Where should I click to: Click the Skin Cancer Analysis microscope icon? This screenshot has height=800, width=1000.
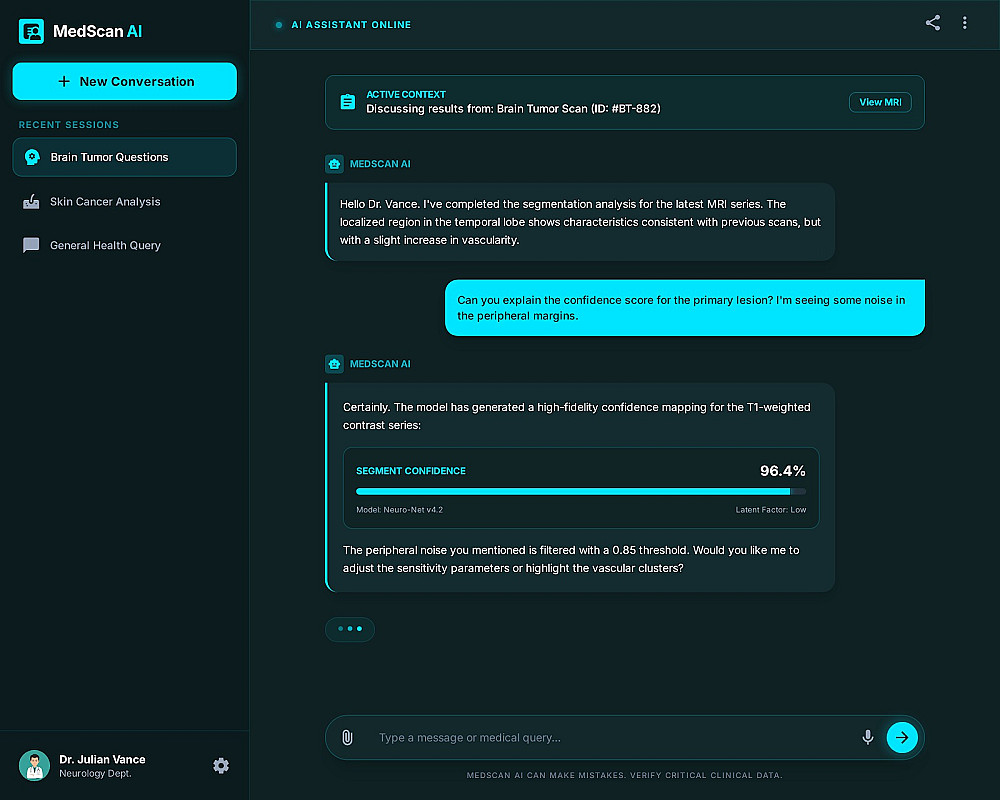point(31,202)
